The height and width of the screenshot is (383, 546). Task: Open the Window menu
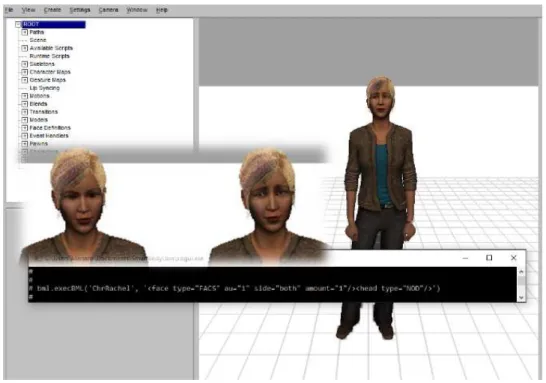[137, 10]
